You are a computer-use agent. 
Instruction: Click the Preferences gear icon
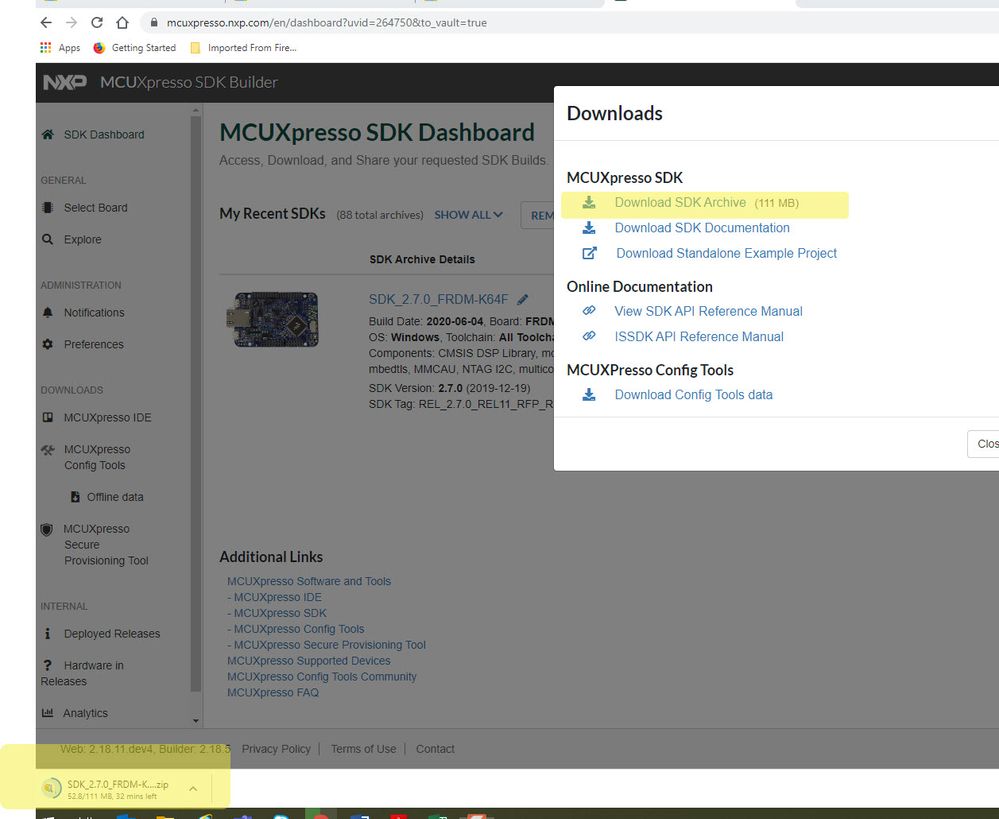(x=47, y=344)
